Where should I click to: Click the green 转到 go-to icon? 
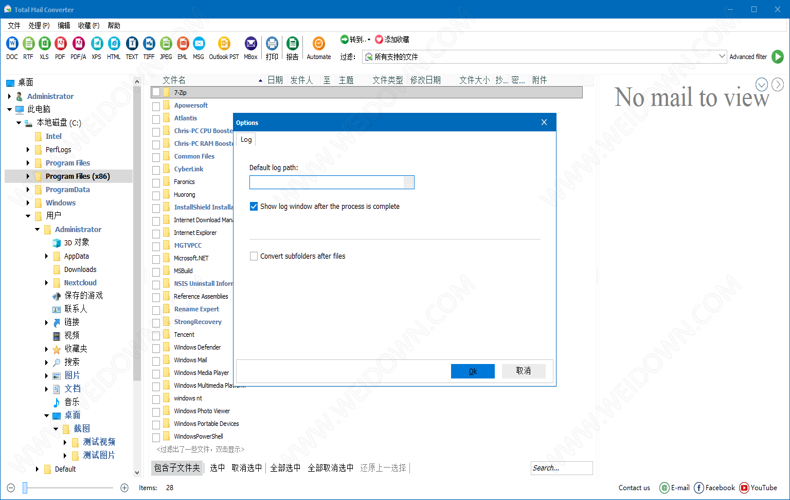[x=345, y=39]
